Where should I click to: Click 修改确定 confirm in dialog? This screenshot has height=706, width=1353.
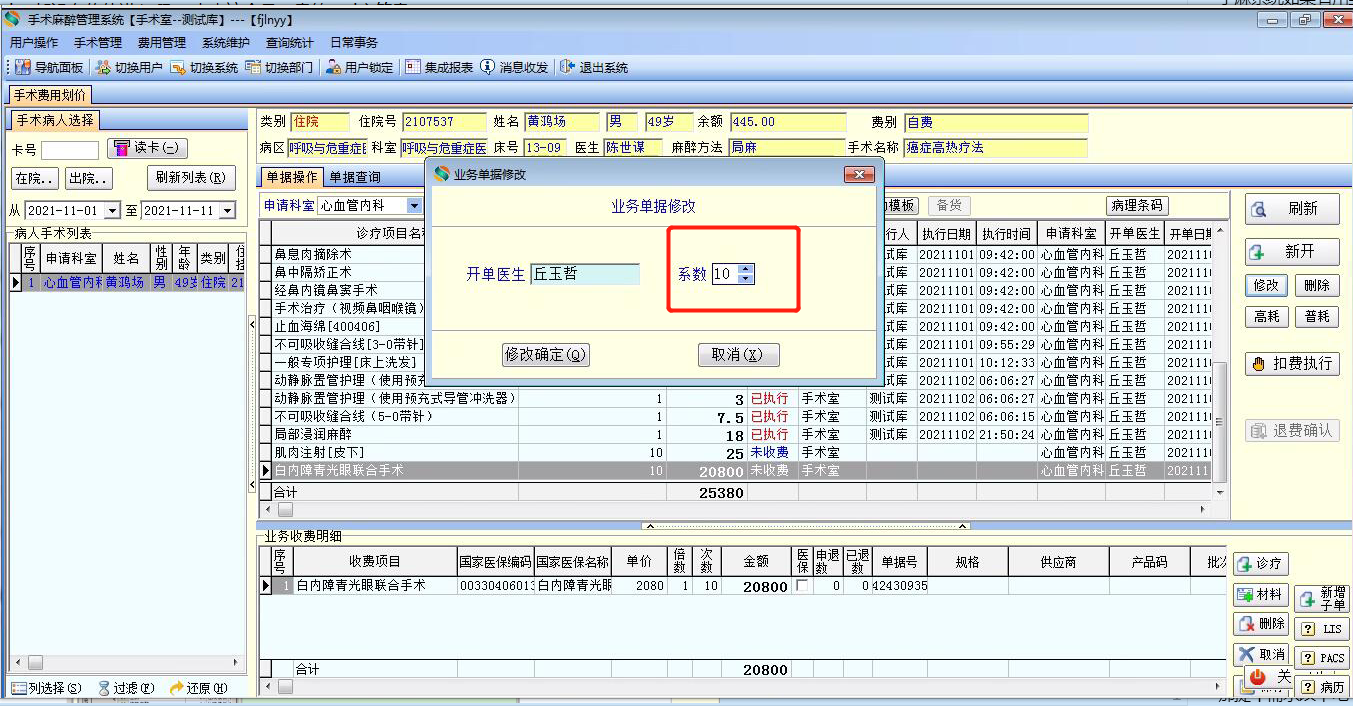pyautogui.click(x=545, y=355)
